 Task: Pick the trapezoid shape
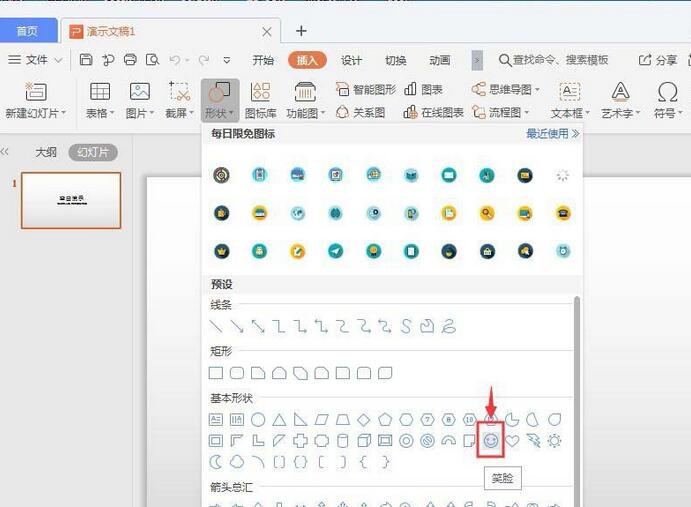pos(343,419)
